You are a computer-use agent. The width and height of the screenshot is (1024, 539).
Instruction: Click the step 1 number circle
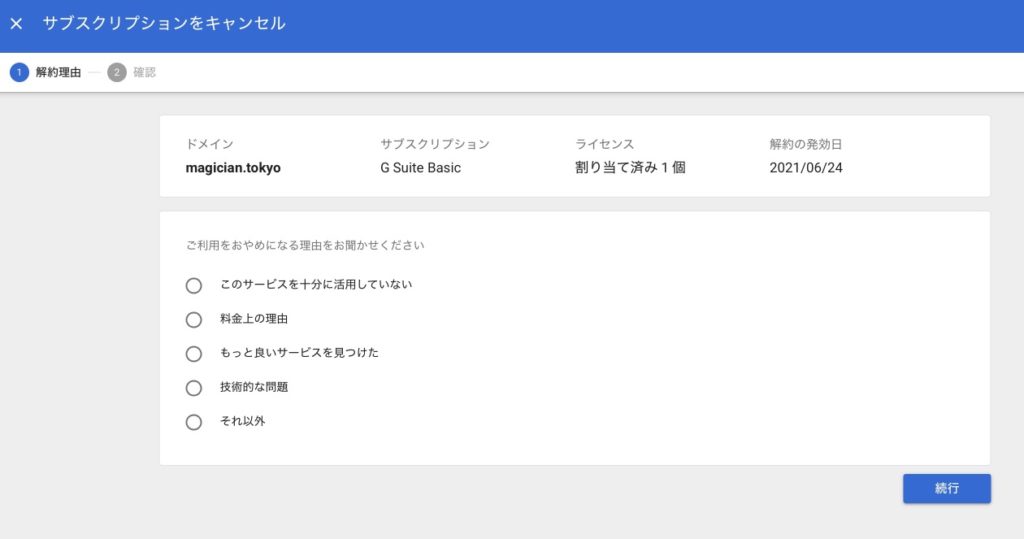[x=19, y=73]
